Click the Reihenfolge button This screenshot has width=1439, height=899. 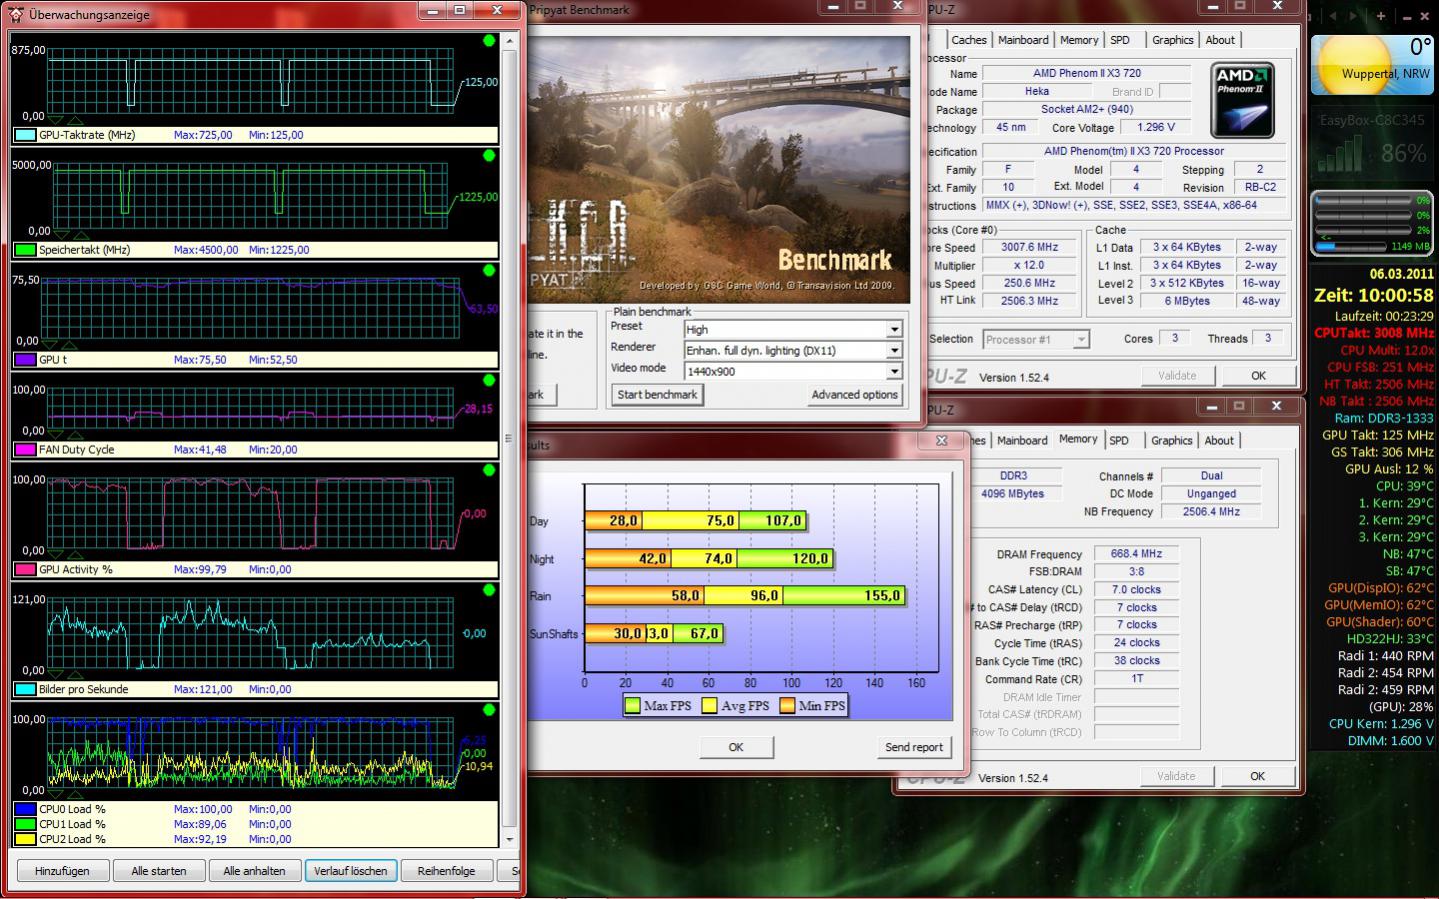(446, 871)
